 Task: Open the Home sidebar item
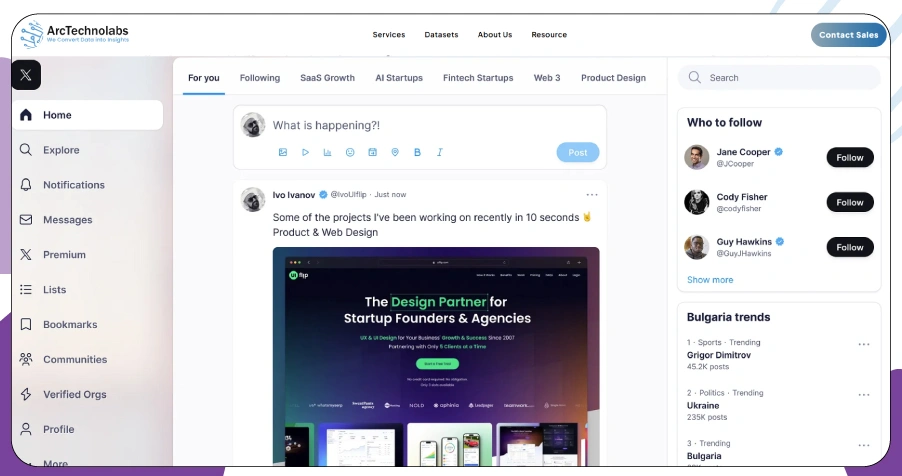pos(87,115)
